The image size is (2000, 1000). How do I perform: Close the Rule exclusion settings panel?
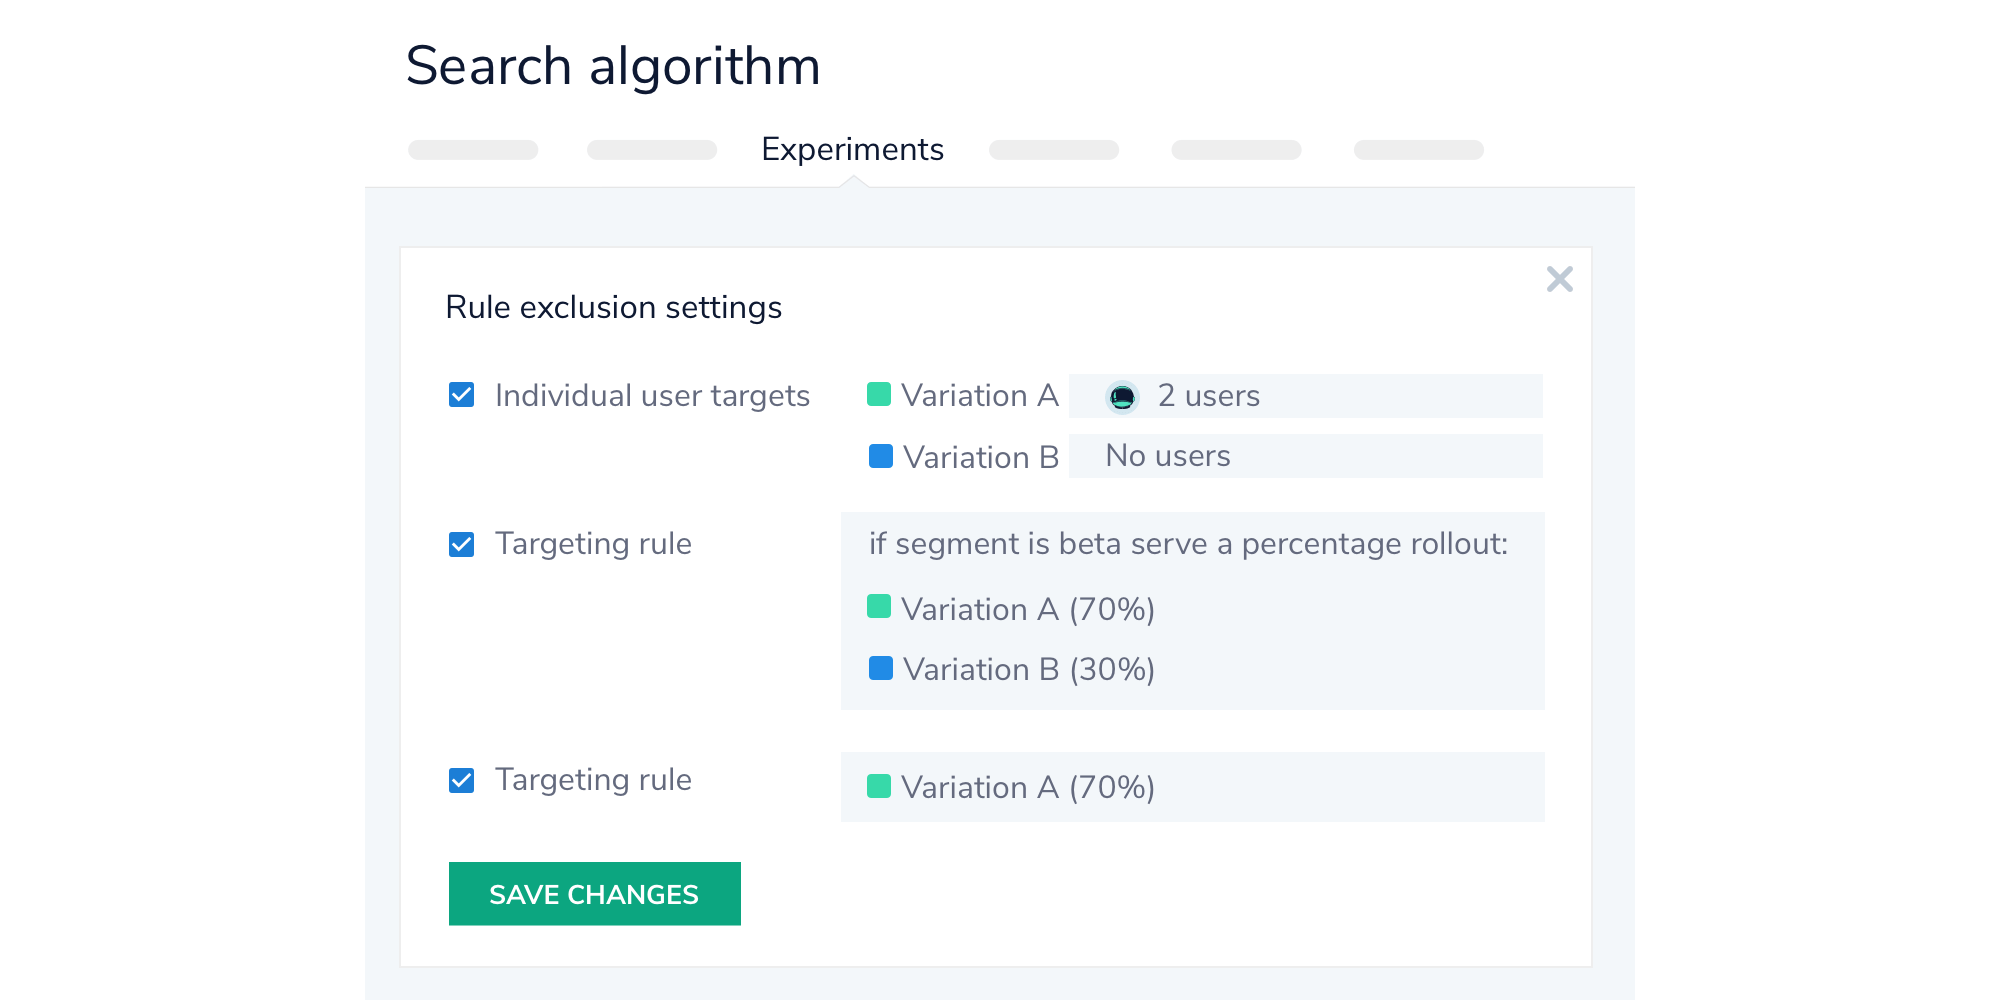click(1559, 279)
